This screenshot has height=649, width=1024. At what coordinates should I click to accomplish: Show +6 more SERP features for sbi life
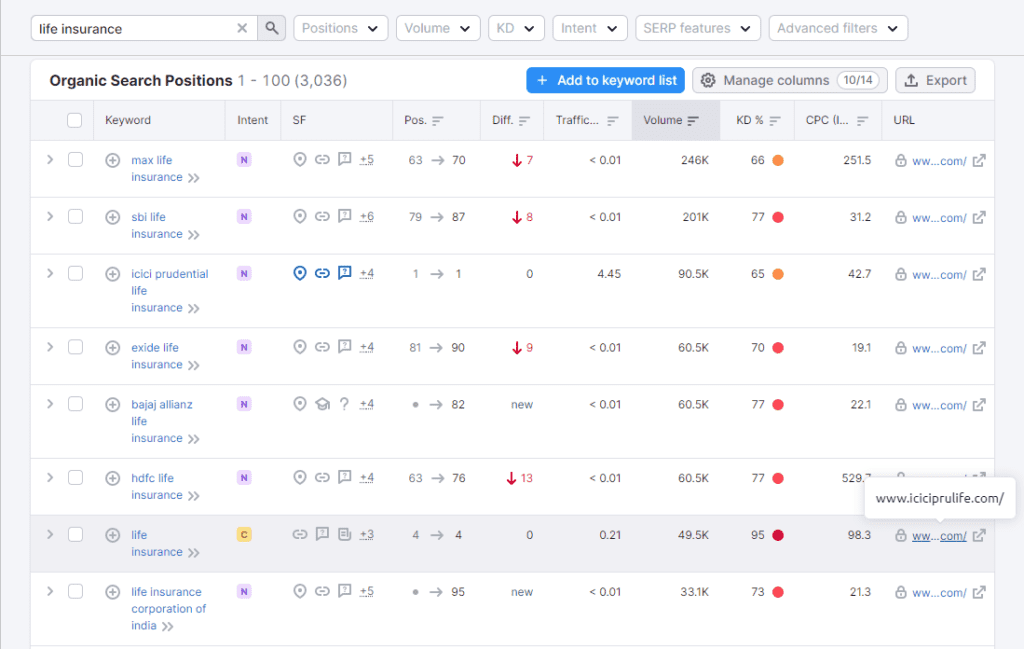click(366, 216)
